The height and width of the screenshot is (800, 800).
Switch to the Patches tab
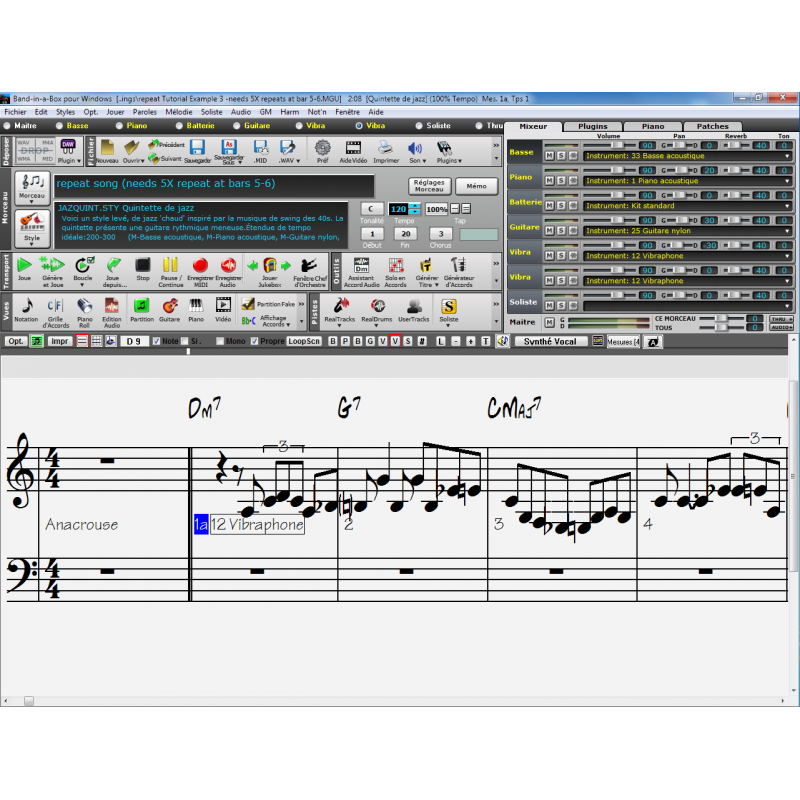click(712, 127)
